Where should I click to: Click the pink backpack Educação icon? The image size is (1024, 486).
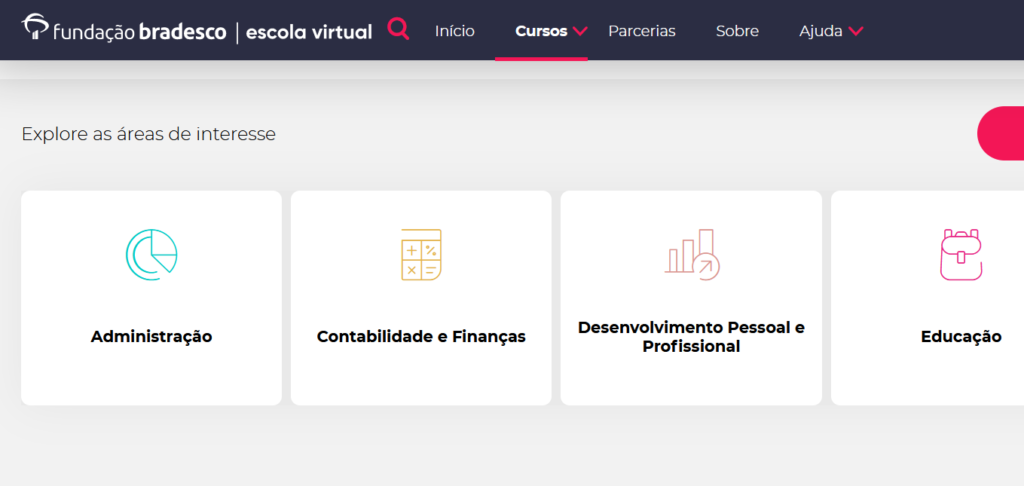tap(961, 255)
